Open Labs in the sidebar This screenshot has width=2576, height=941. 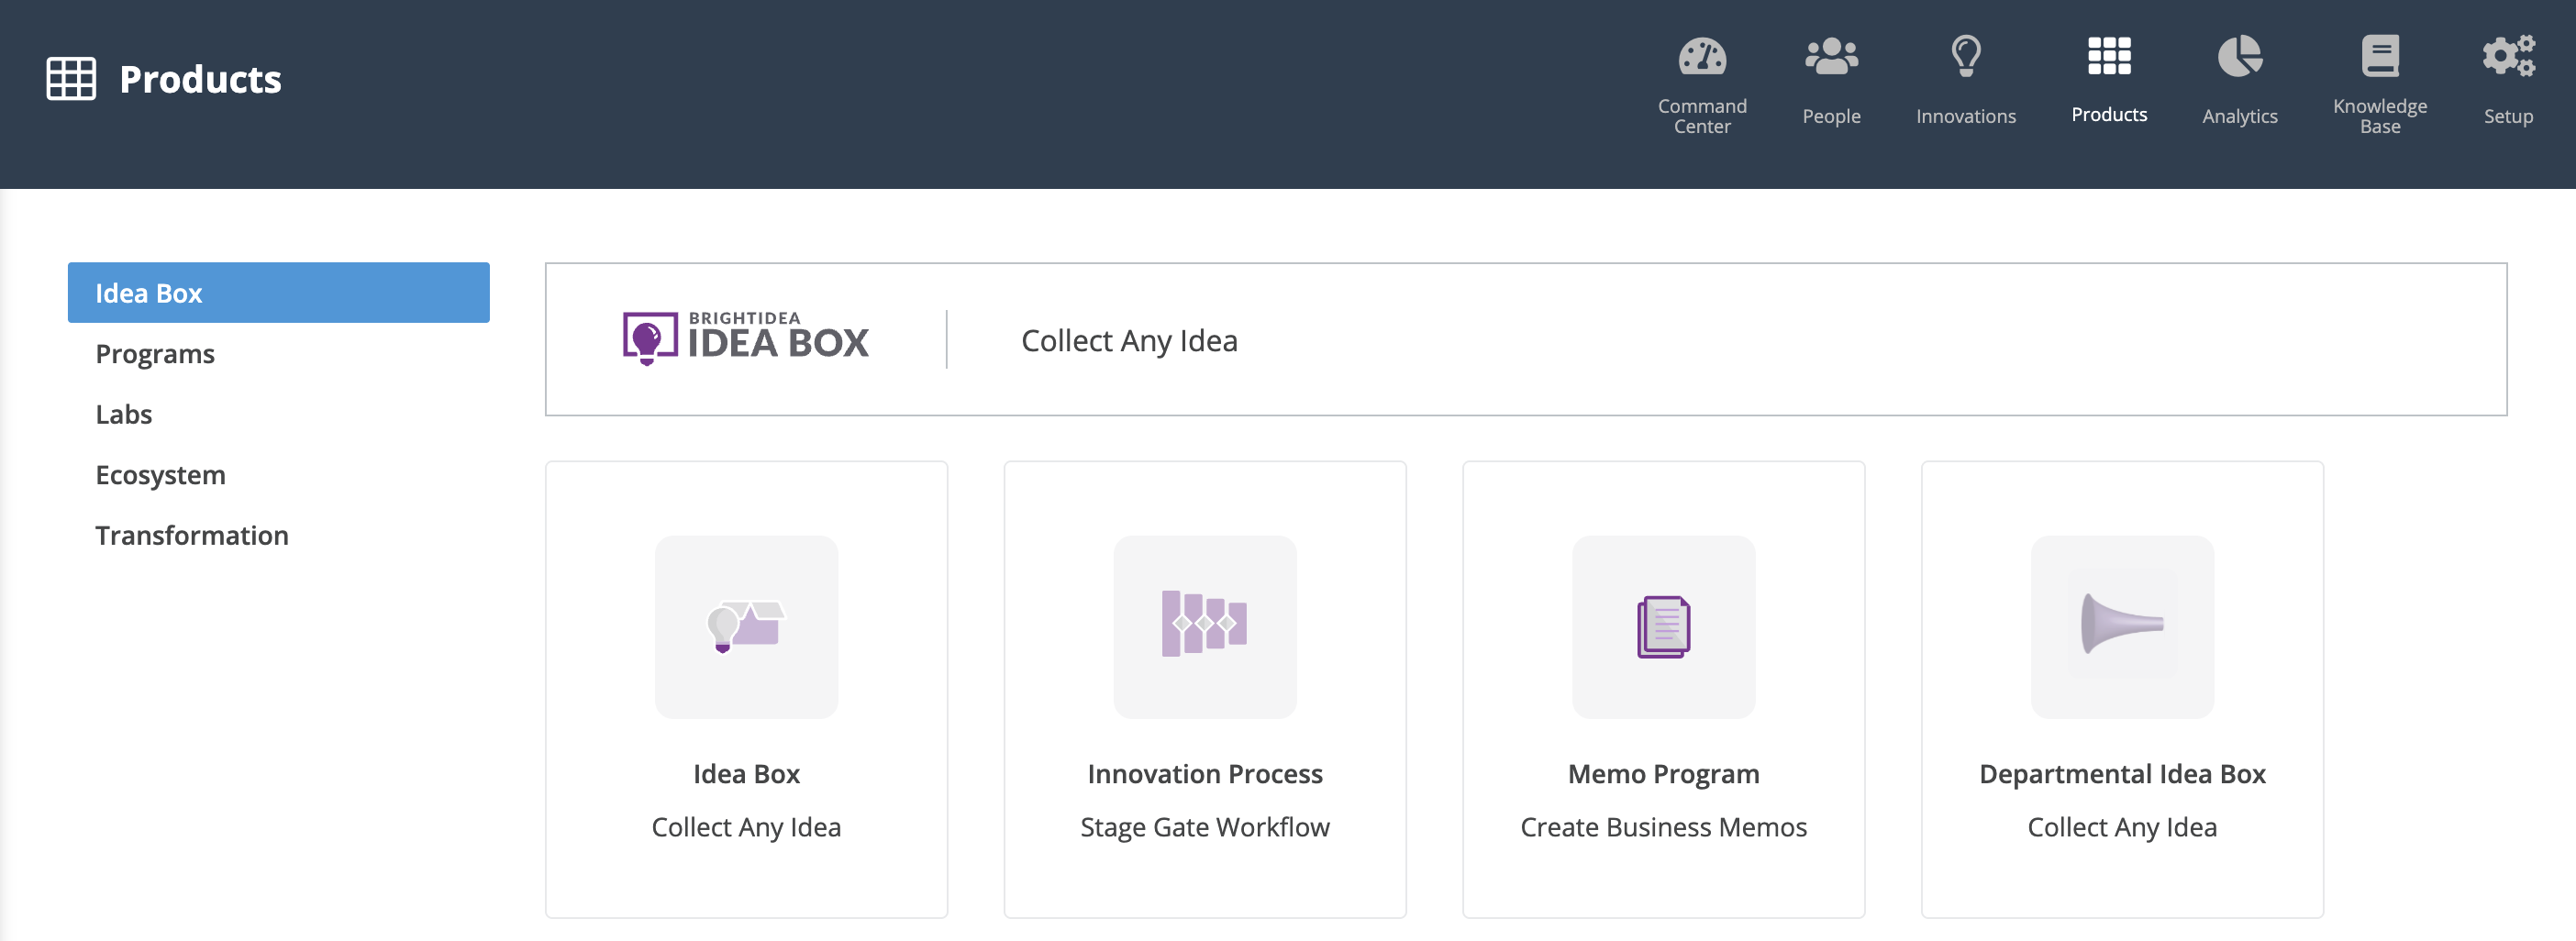click(x=124, y=414)
